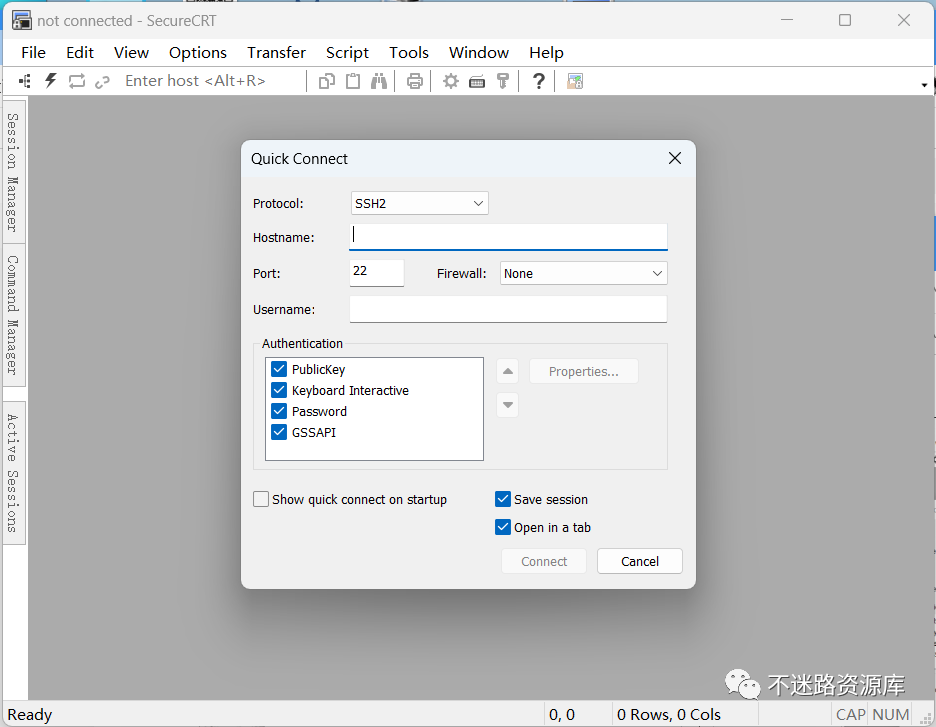The width and height of the screenshot is (936, 727).
Task: Open the Protocol SSH2 dropdown
Action: point(419,203)
